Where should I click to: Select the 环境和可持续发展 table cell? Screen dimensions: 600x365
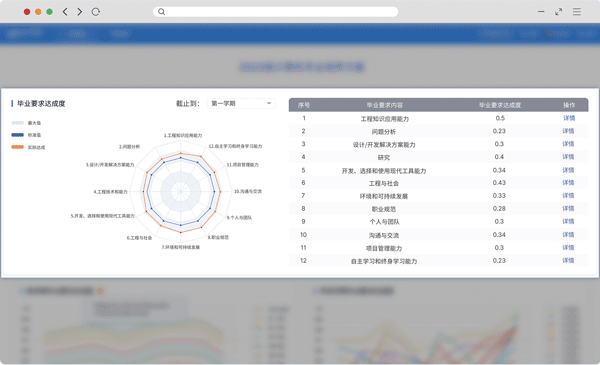(x=384, y=196)
